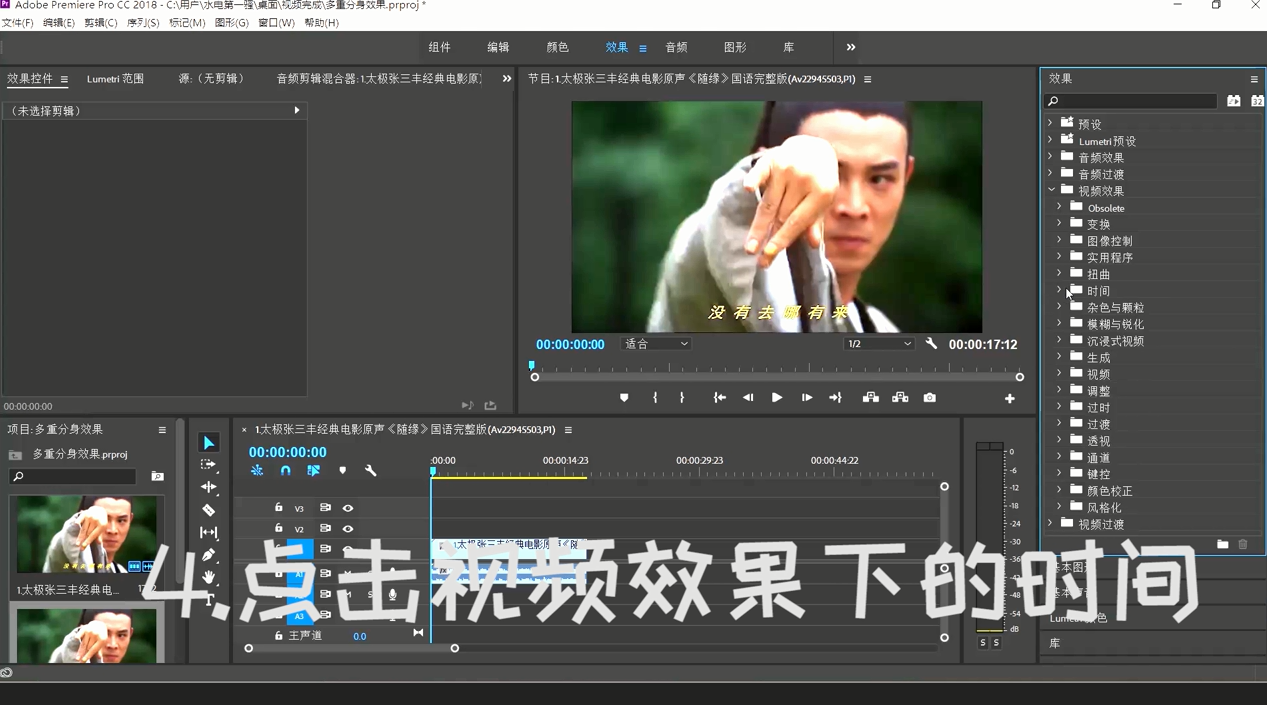This screenshot has width=1267, height=705.
Task: Toggle V3 track lock
Action: click(x=279, y=508)
